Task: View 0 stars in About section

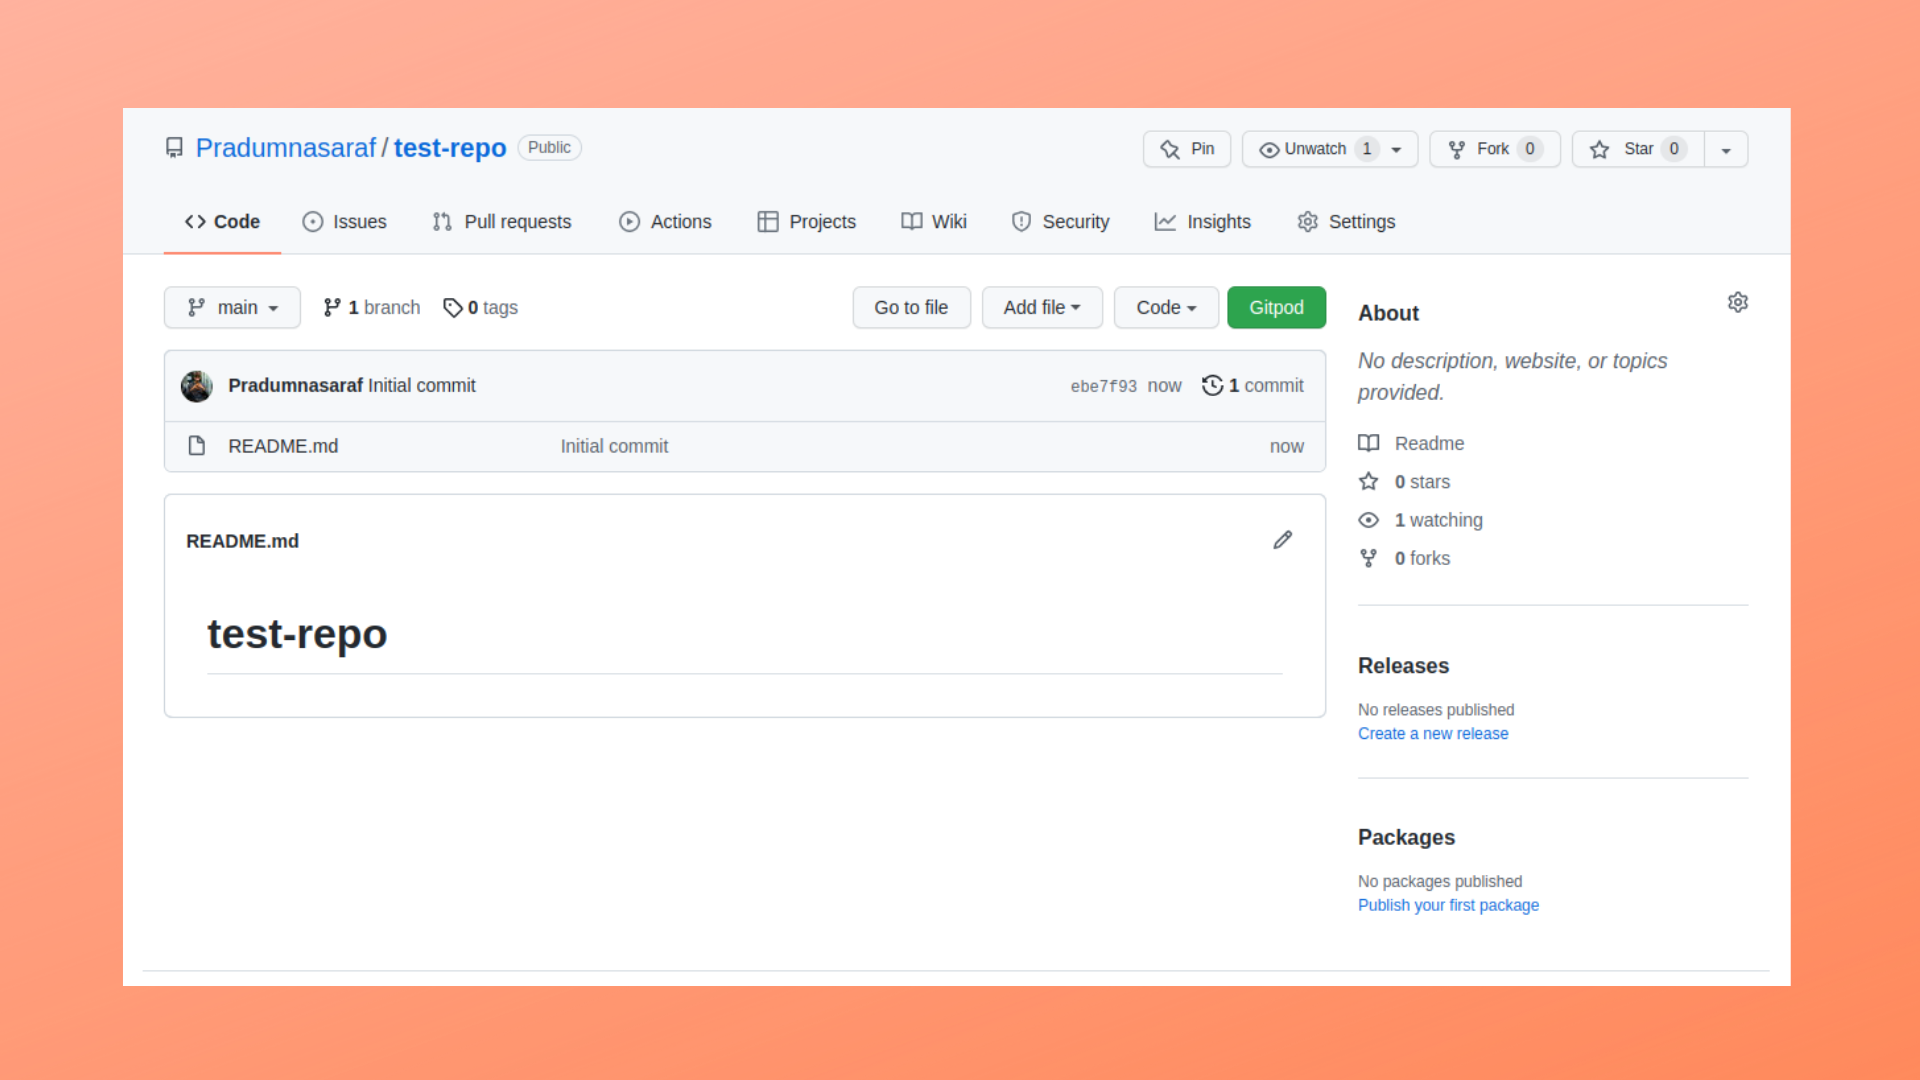Action: 1404,482
